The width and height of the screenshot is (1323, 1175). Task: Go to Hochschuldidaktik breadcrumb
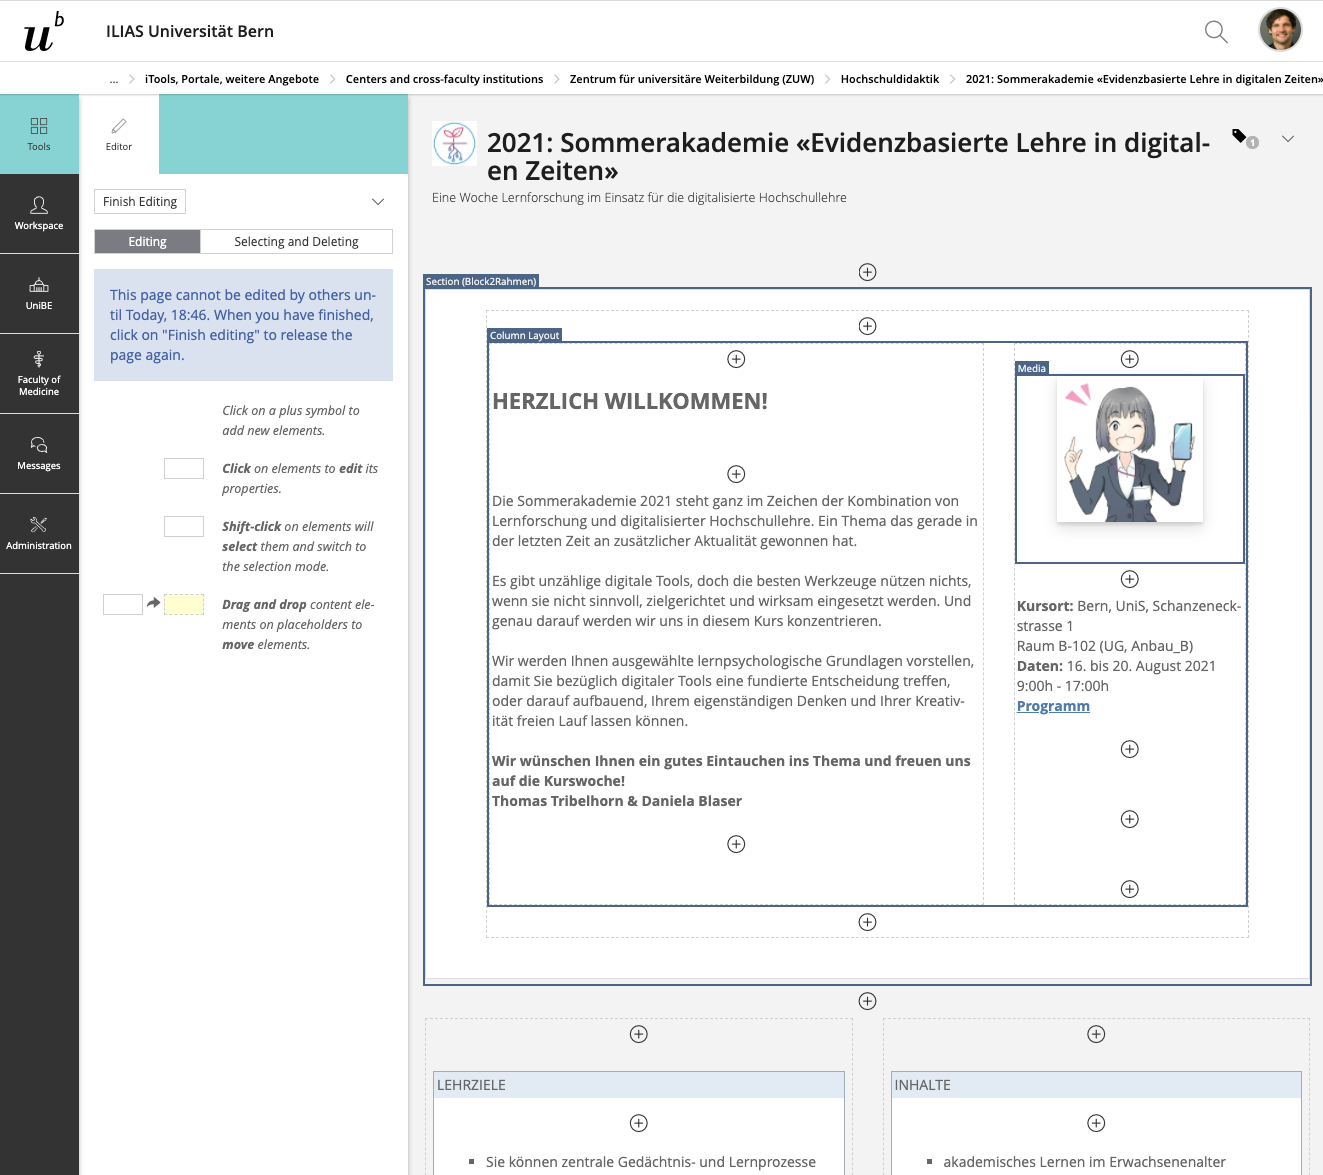pos(889,79)
